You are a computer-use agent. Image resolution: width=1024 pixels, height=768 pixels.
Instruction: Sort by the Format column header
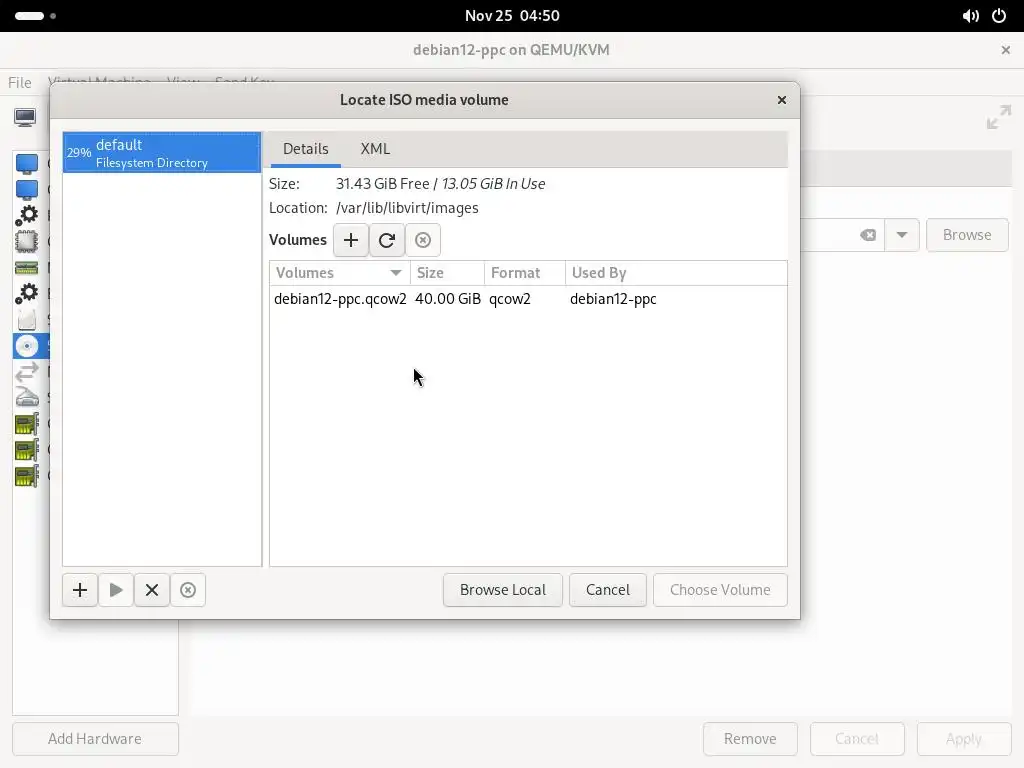coord(524,273)
